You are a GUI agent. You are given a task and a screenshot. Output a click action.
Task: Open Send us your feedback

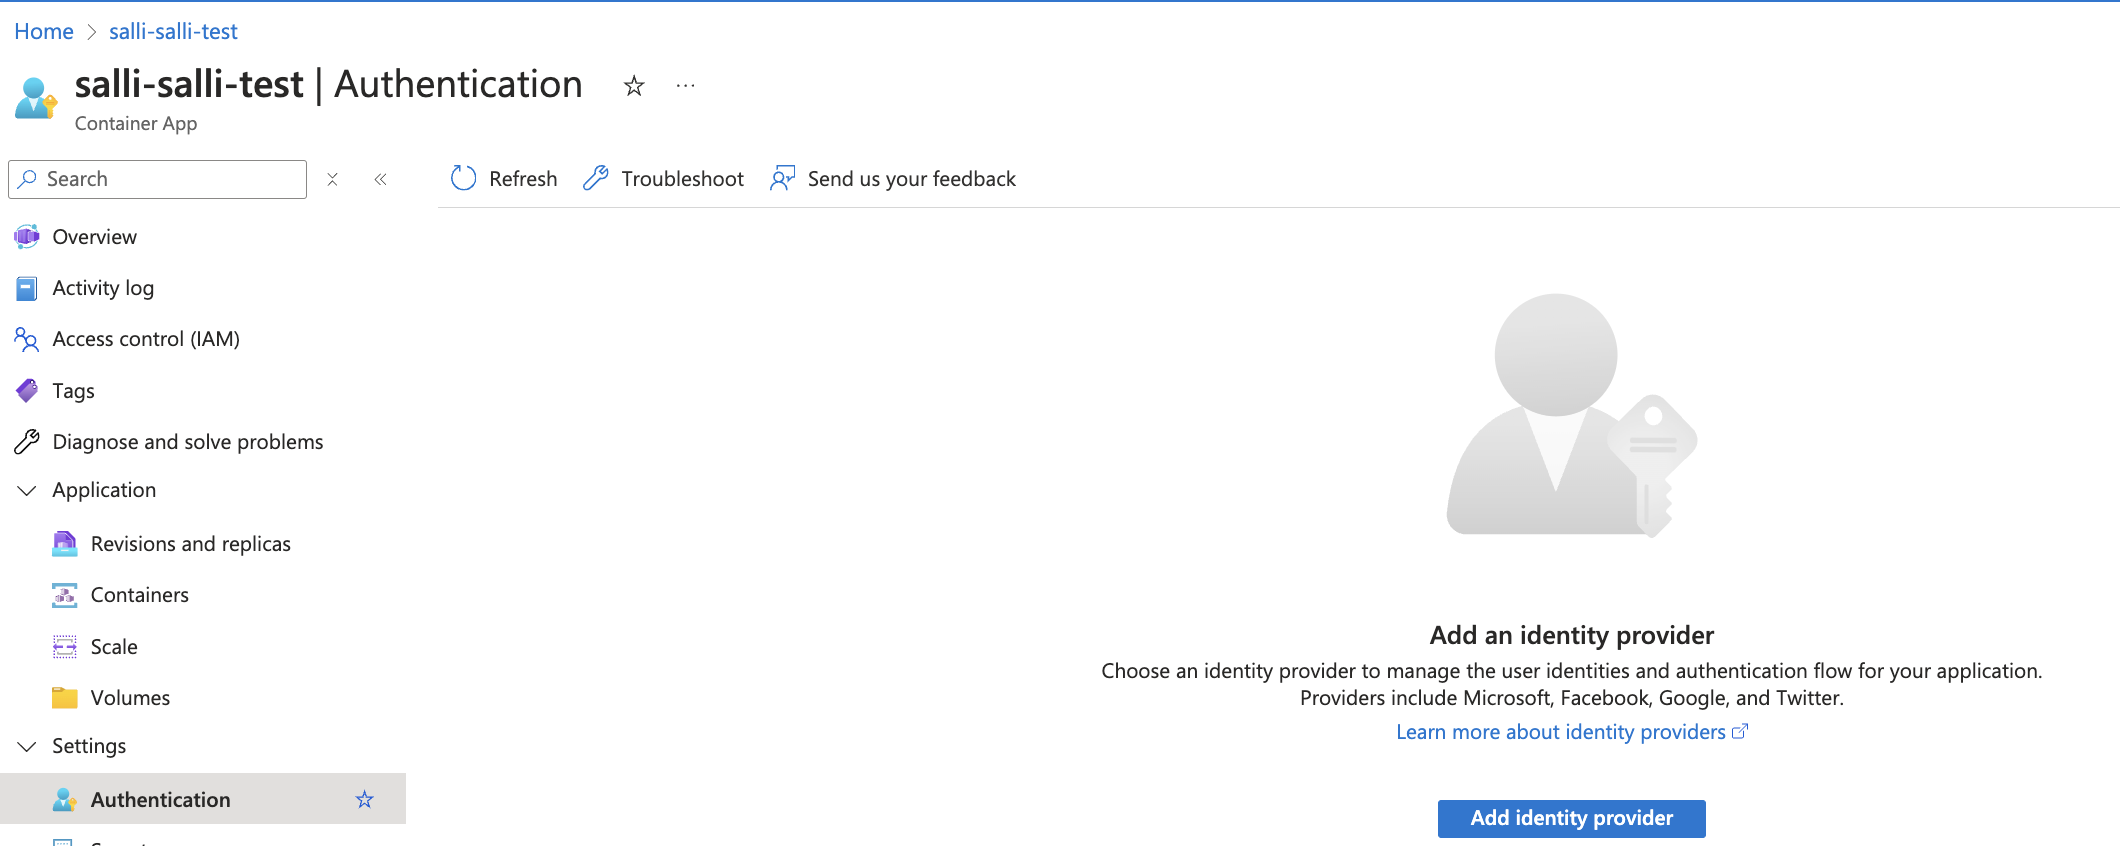(x=911, y=179)
